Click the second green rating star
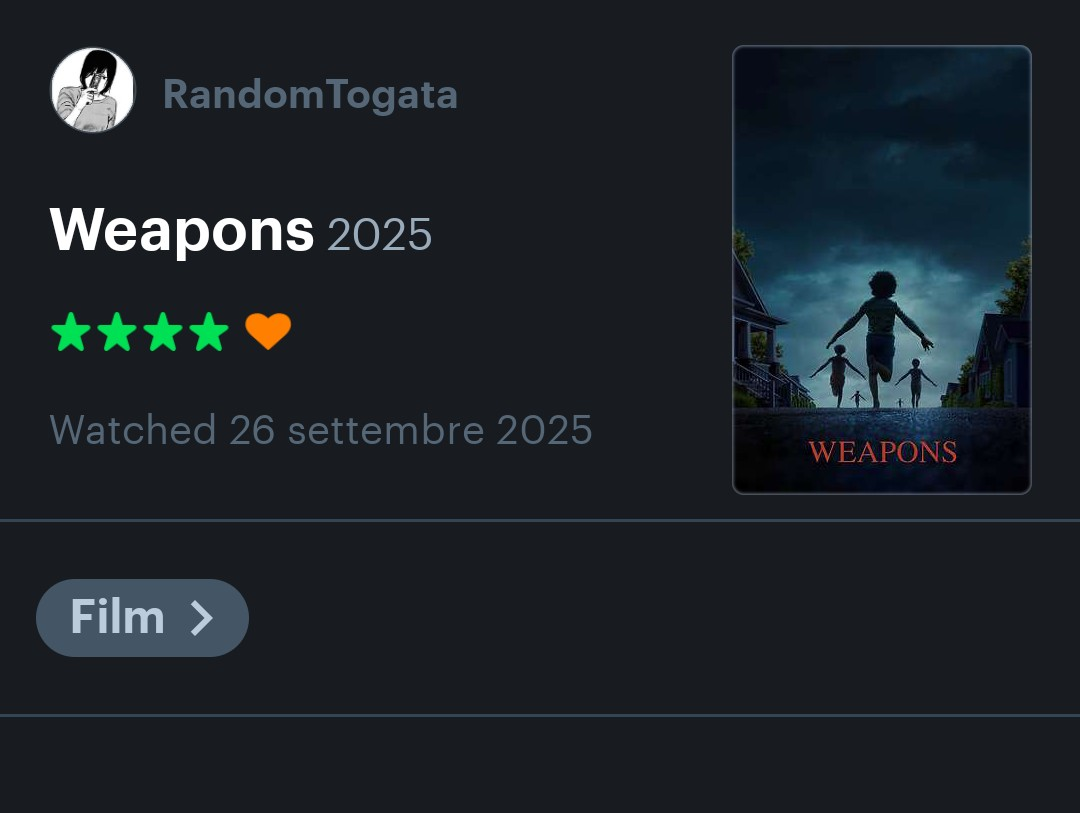Image resolution: width=1080 pixels, height=813 pixels. point(117,332)
